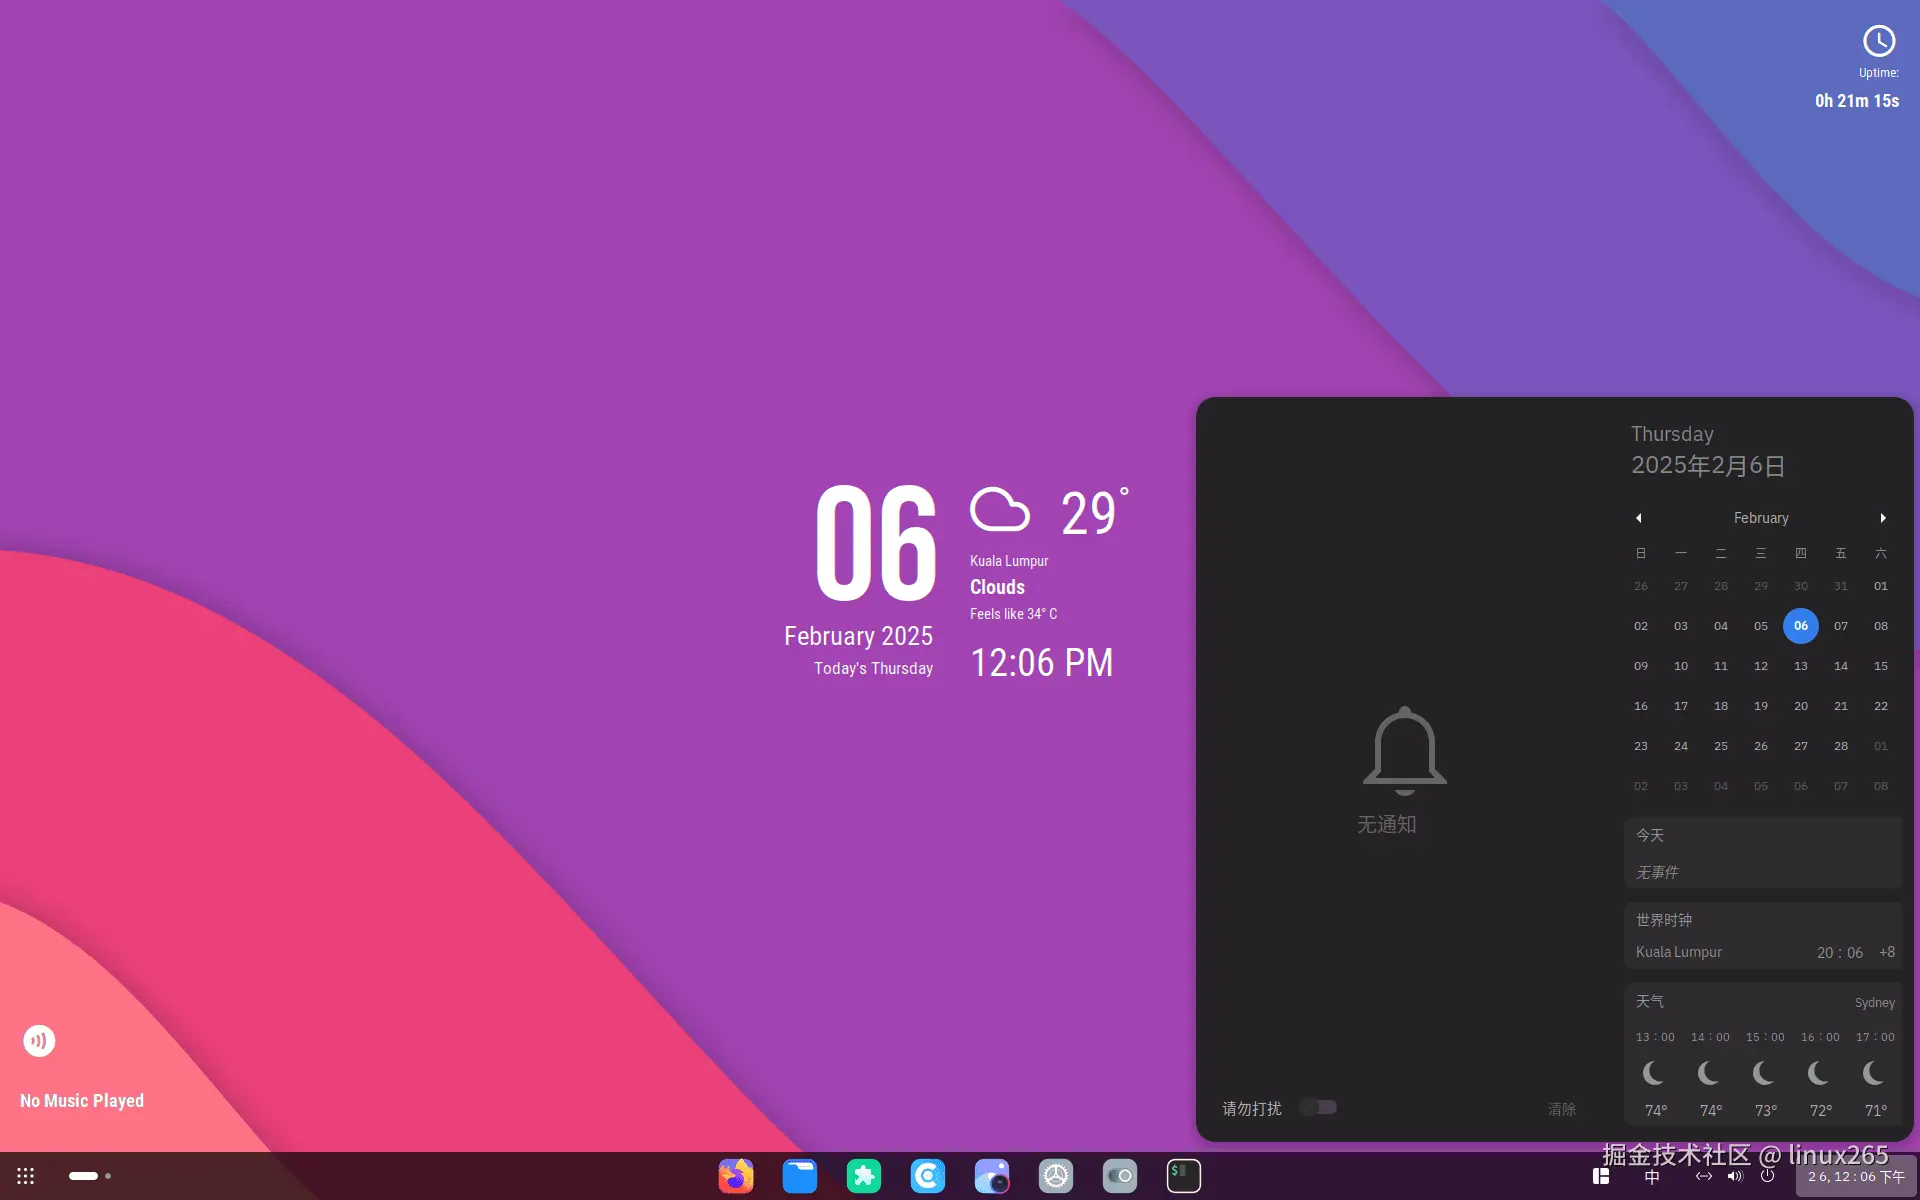The width and height of the screenshot is (1920, 1200).
Task: Launch the file manager from the dock
Action: 800,1176
